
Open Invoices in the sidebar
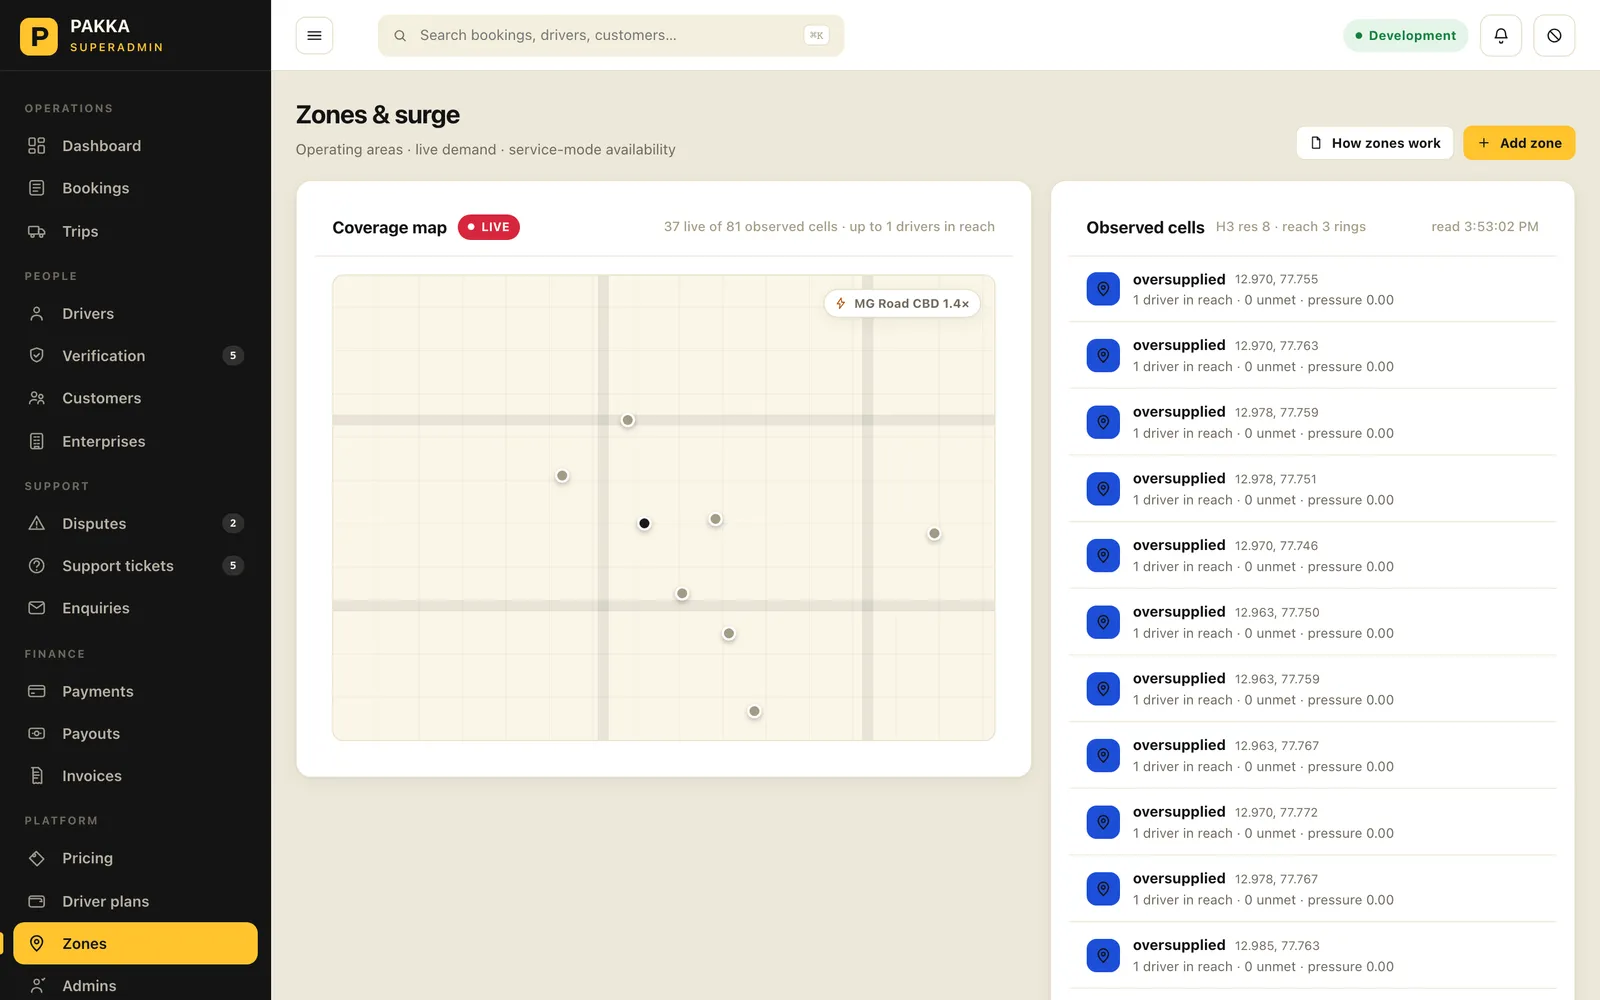click(x=135, y=776)
